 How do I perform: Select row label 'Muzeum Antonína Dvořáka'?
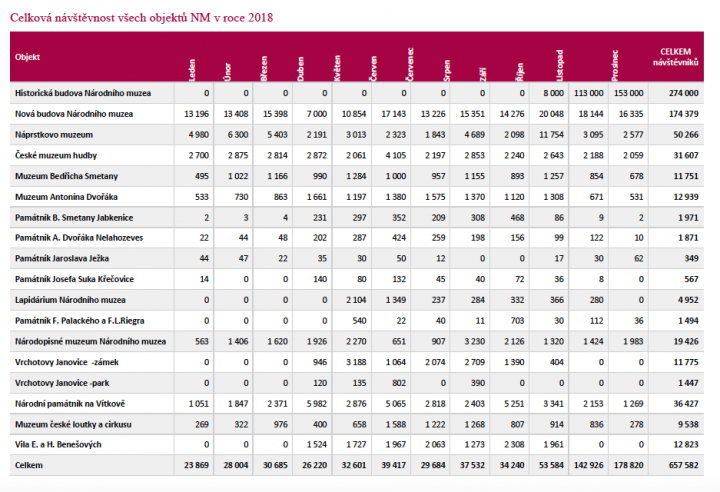(x=66, y=197)
